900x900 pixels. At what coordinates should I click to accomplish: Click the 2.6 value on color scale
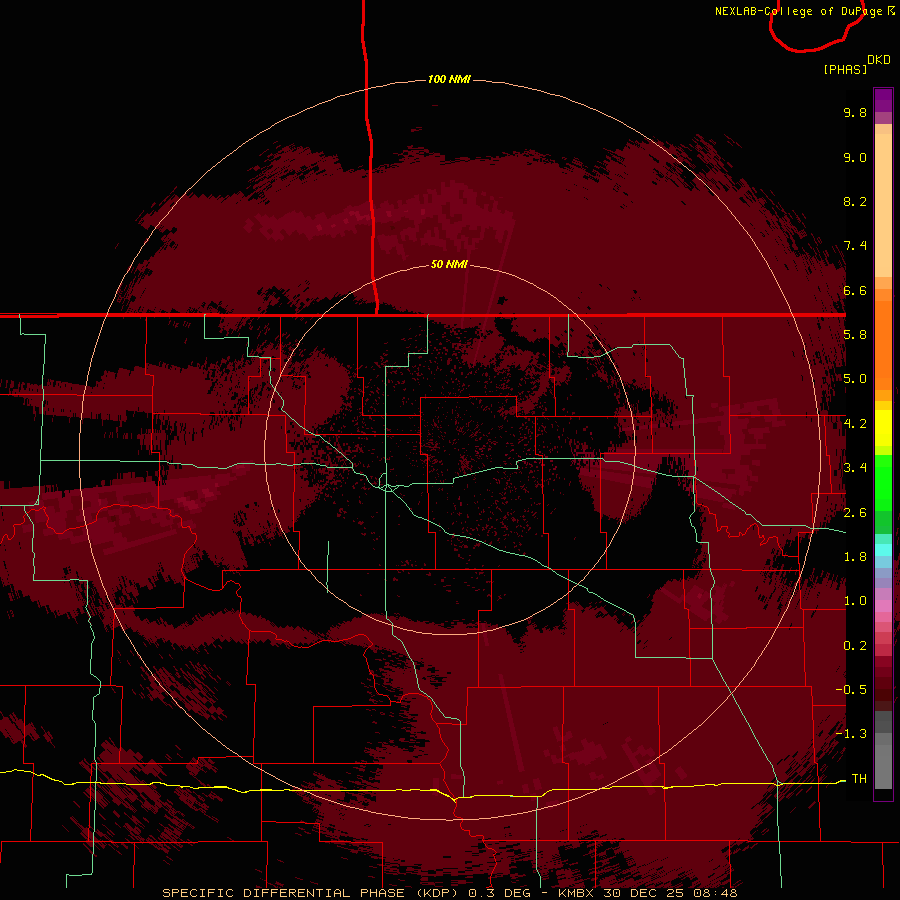point(855,513)
